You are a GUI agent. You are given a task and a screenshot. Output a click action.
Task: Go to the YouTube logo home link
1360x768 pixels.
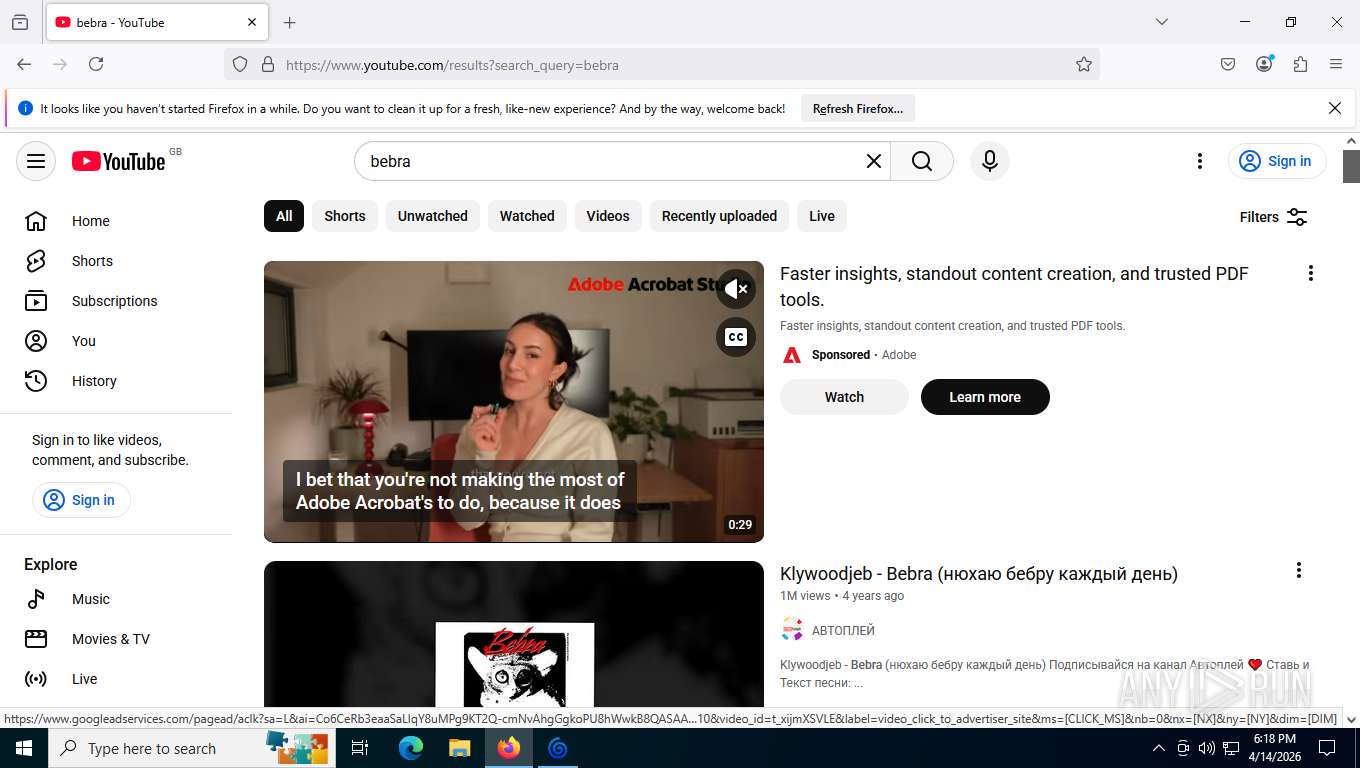click(118, 161)
